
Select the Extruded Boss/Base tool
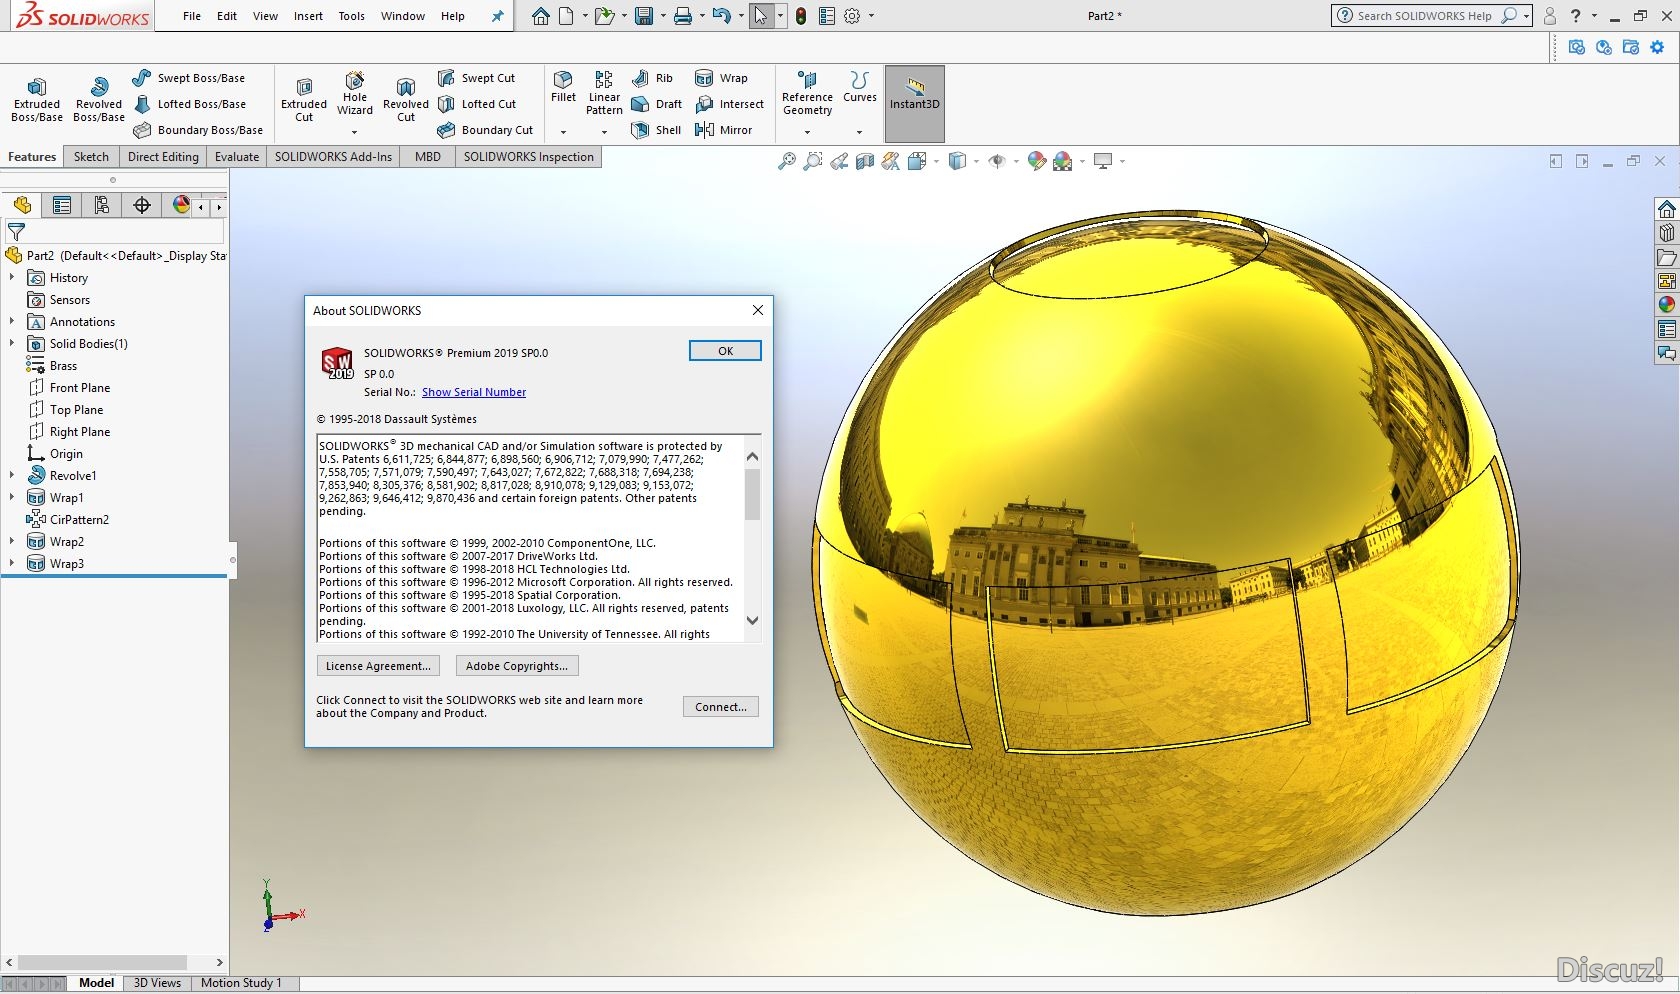pos(37,100)
